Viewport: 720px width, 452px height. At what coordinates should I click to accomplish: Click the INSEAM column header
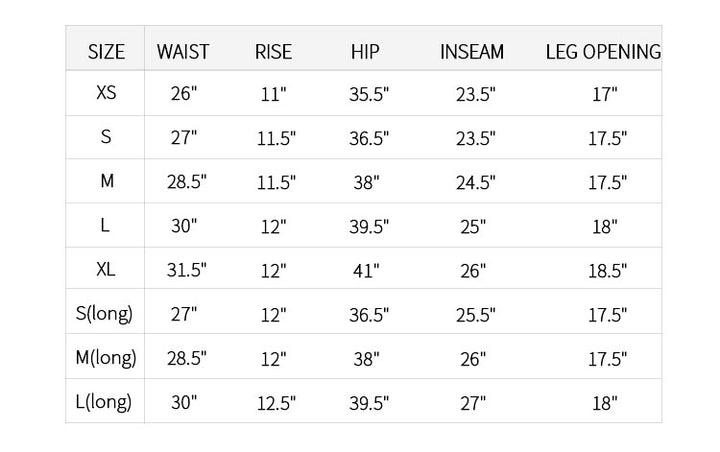pos(472,52)
